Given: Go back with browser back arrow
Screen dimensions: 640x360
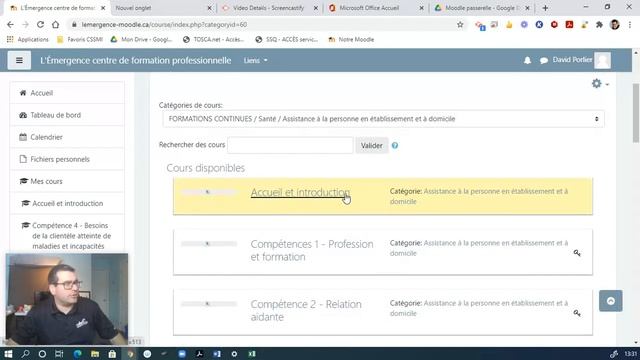Looking at the screenshot, I should coord(10,24).
